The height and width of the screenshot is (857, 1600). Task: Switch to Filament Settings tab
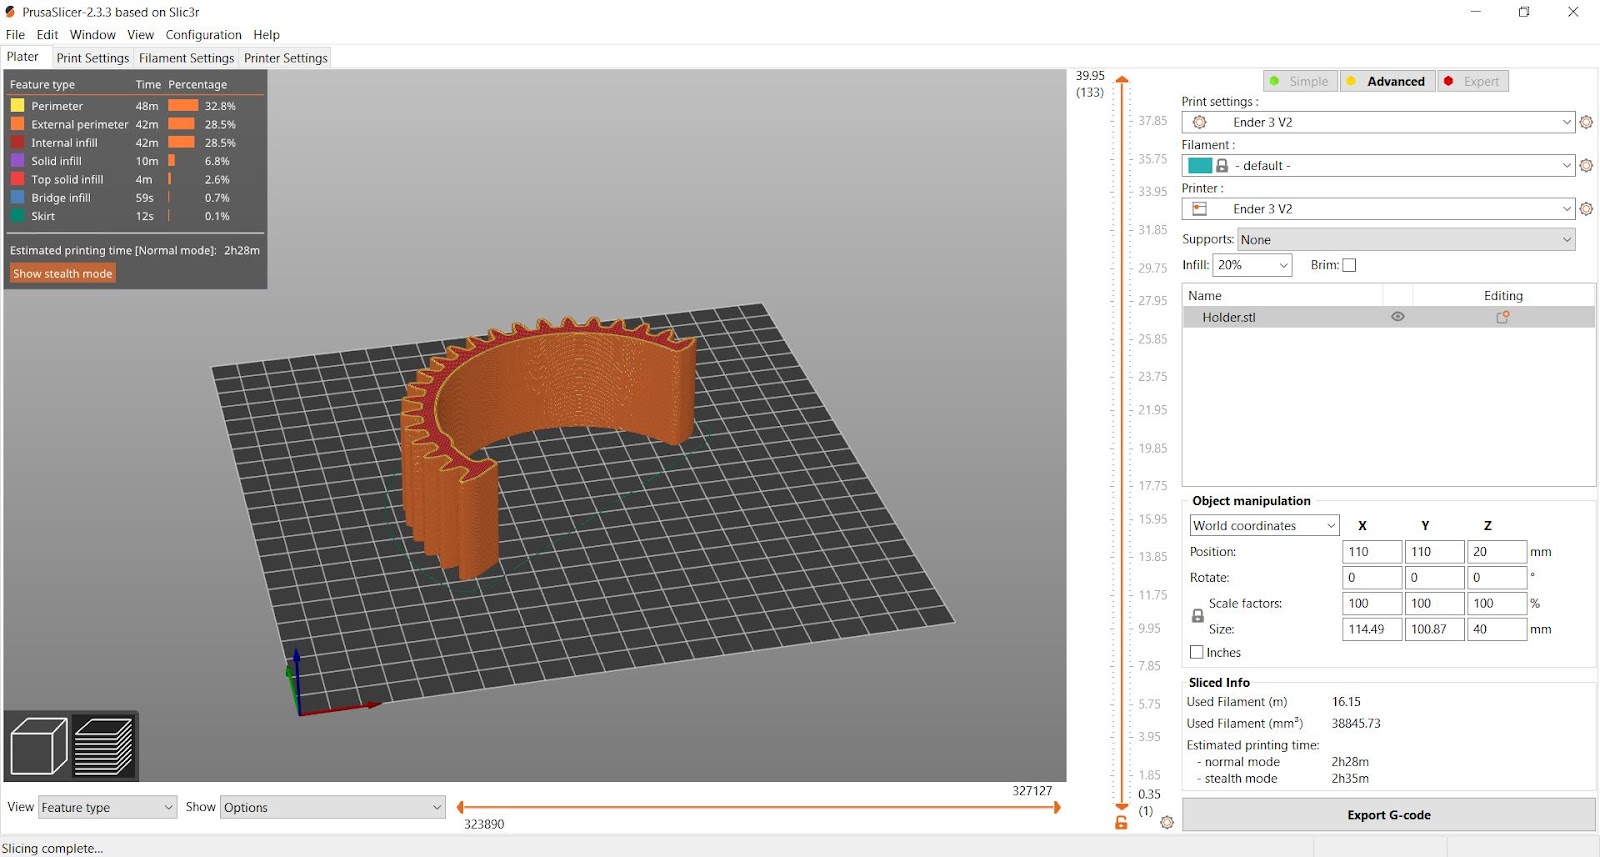point(186,58)
